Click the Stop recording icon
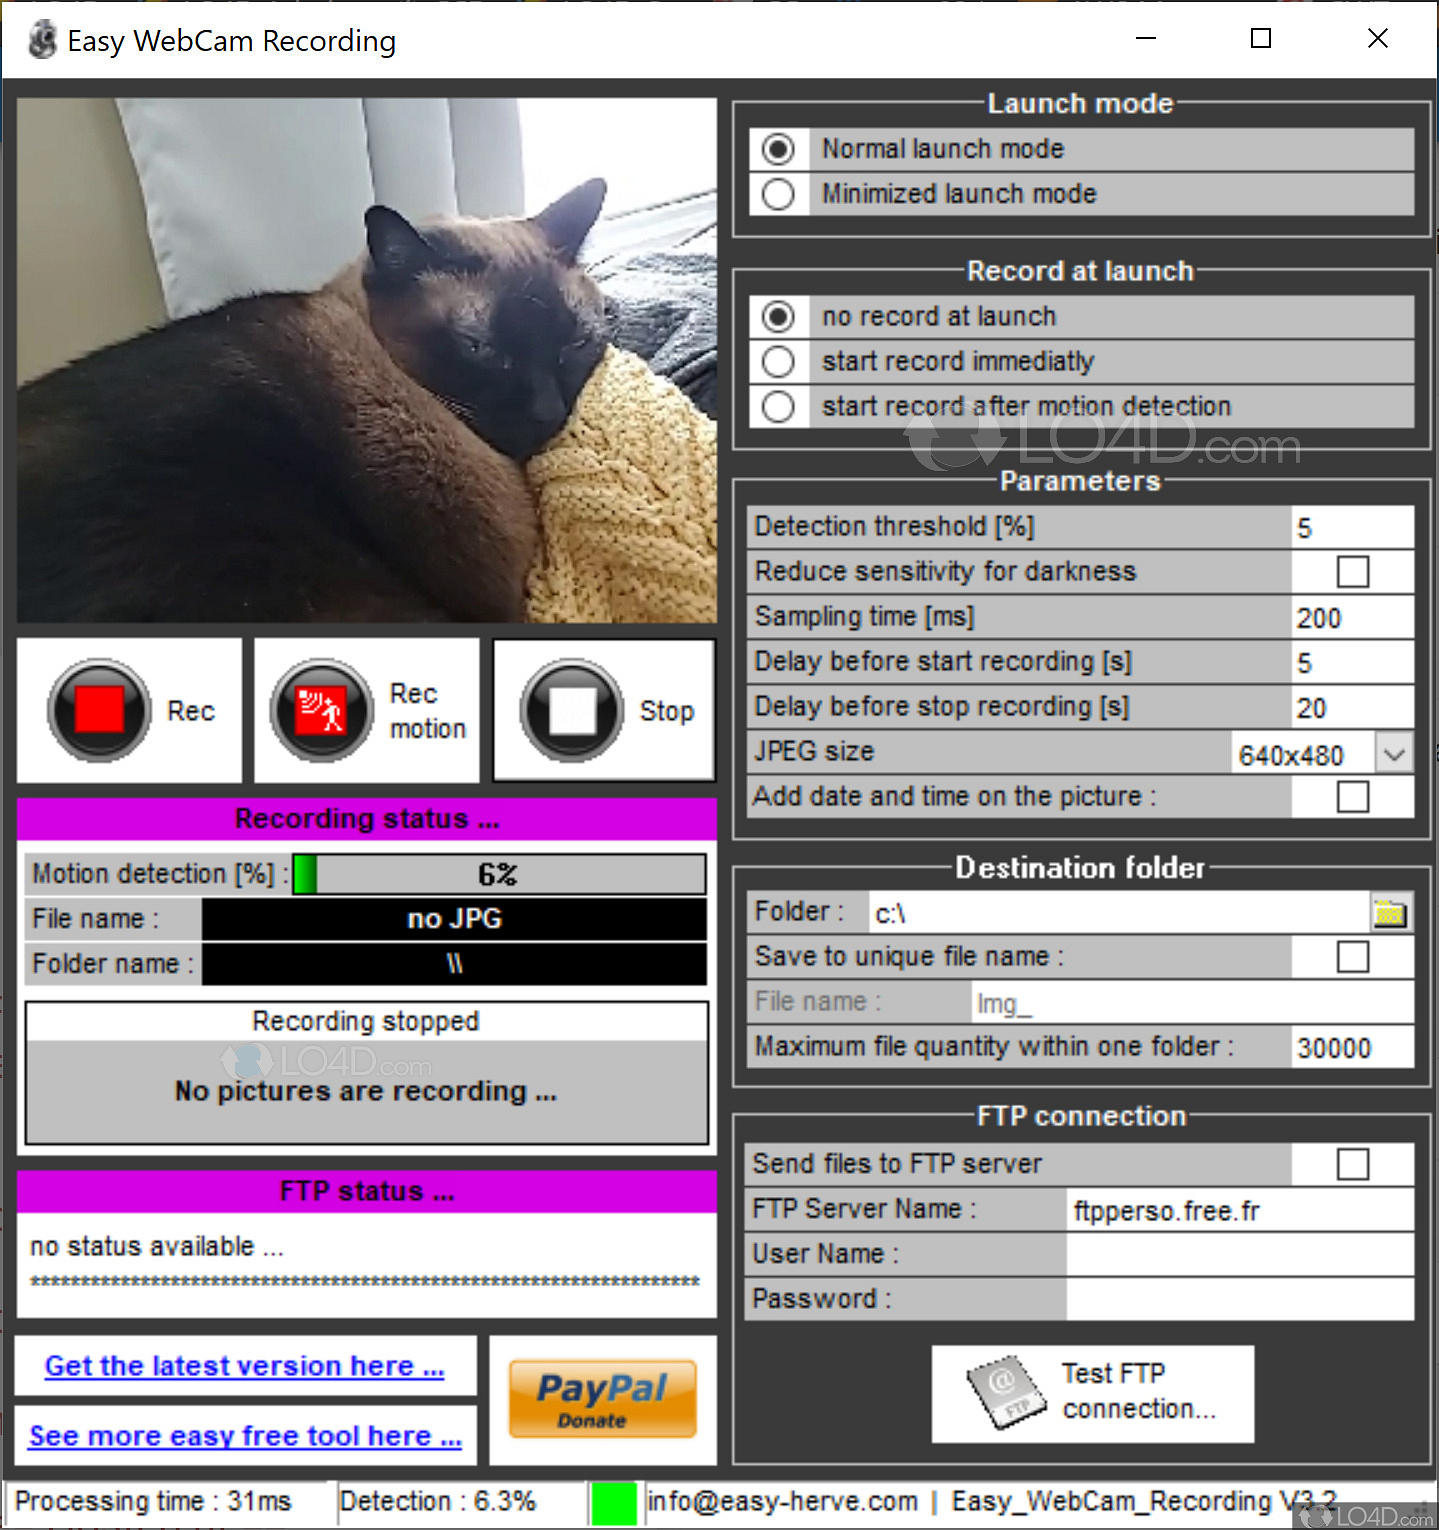The height and width of the screenshot is (1530, 1439). click(x=571, y=710)
